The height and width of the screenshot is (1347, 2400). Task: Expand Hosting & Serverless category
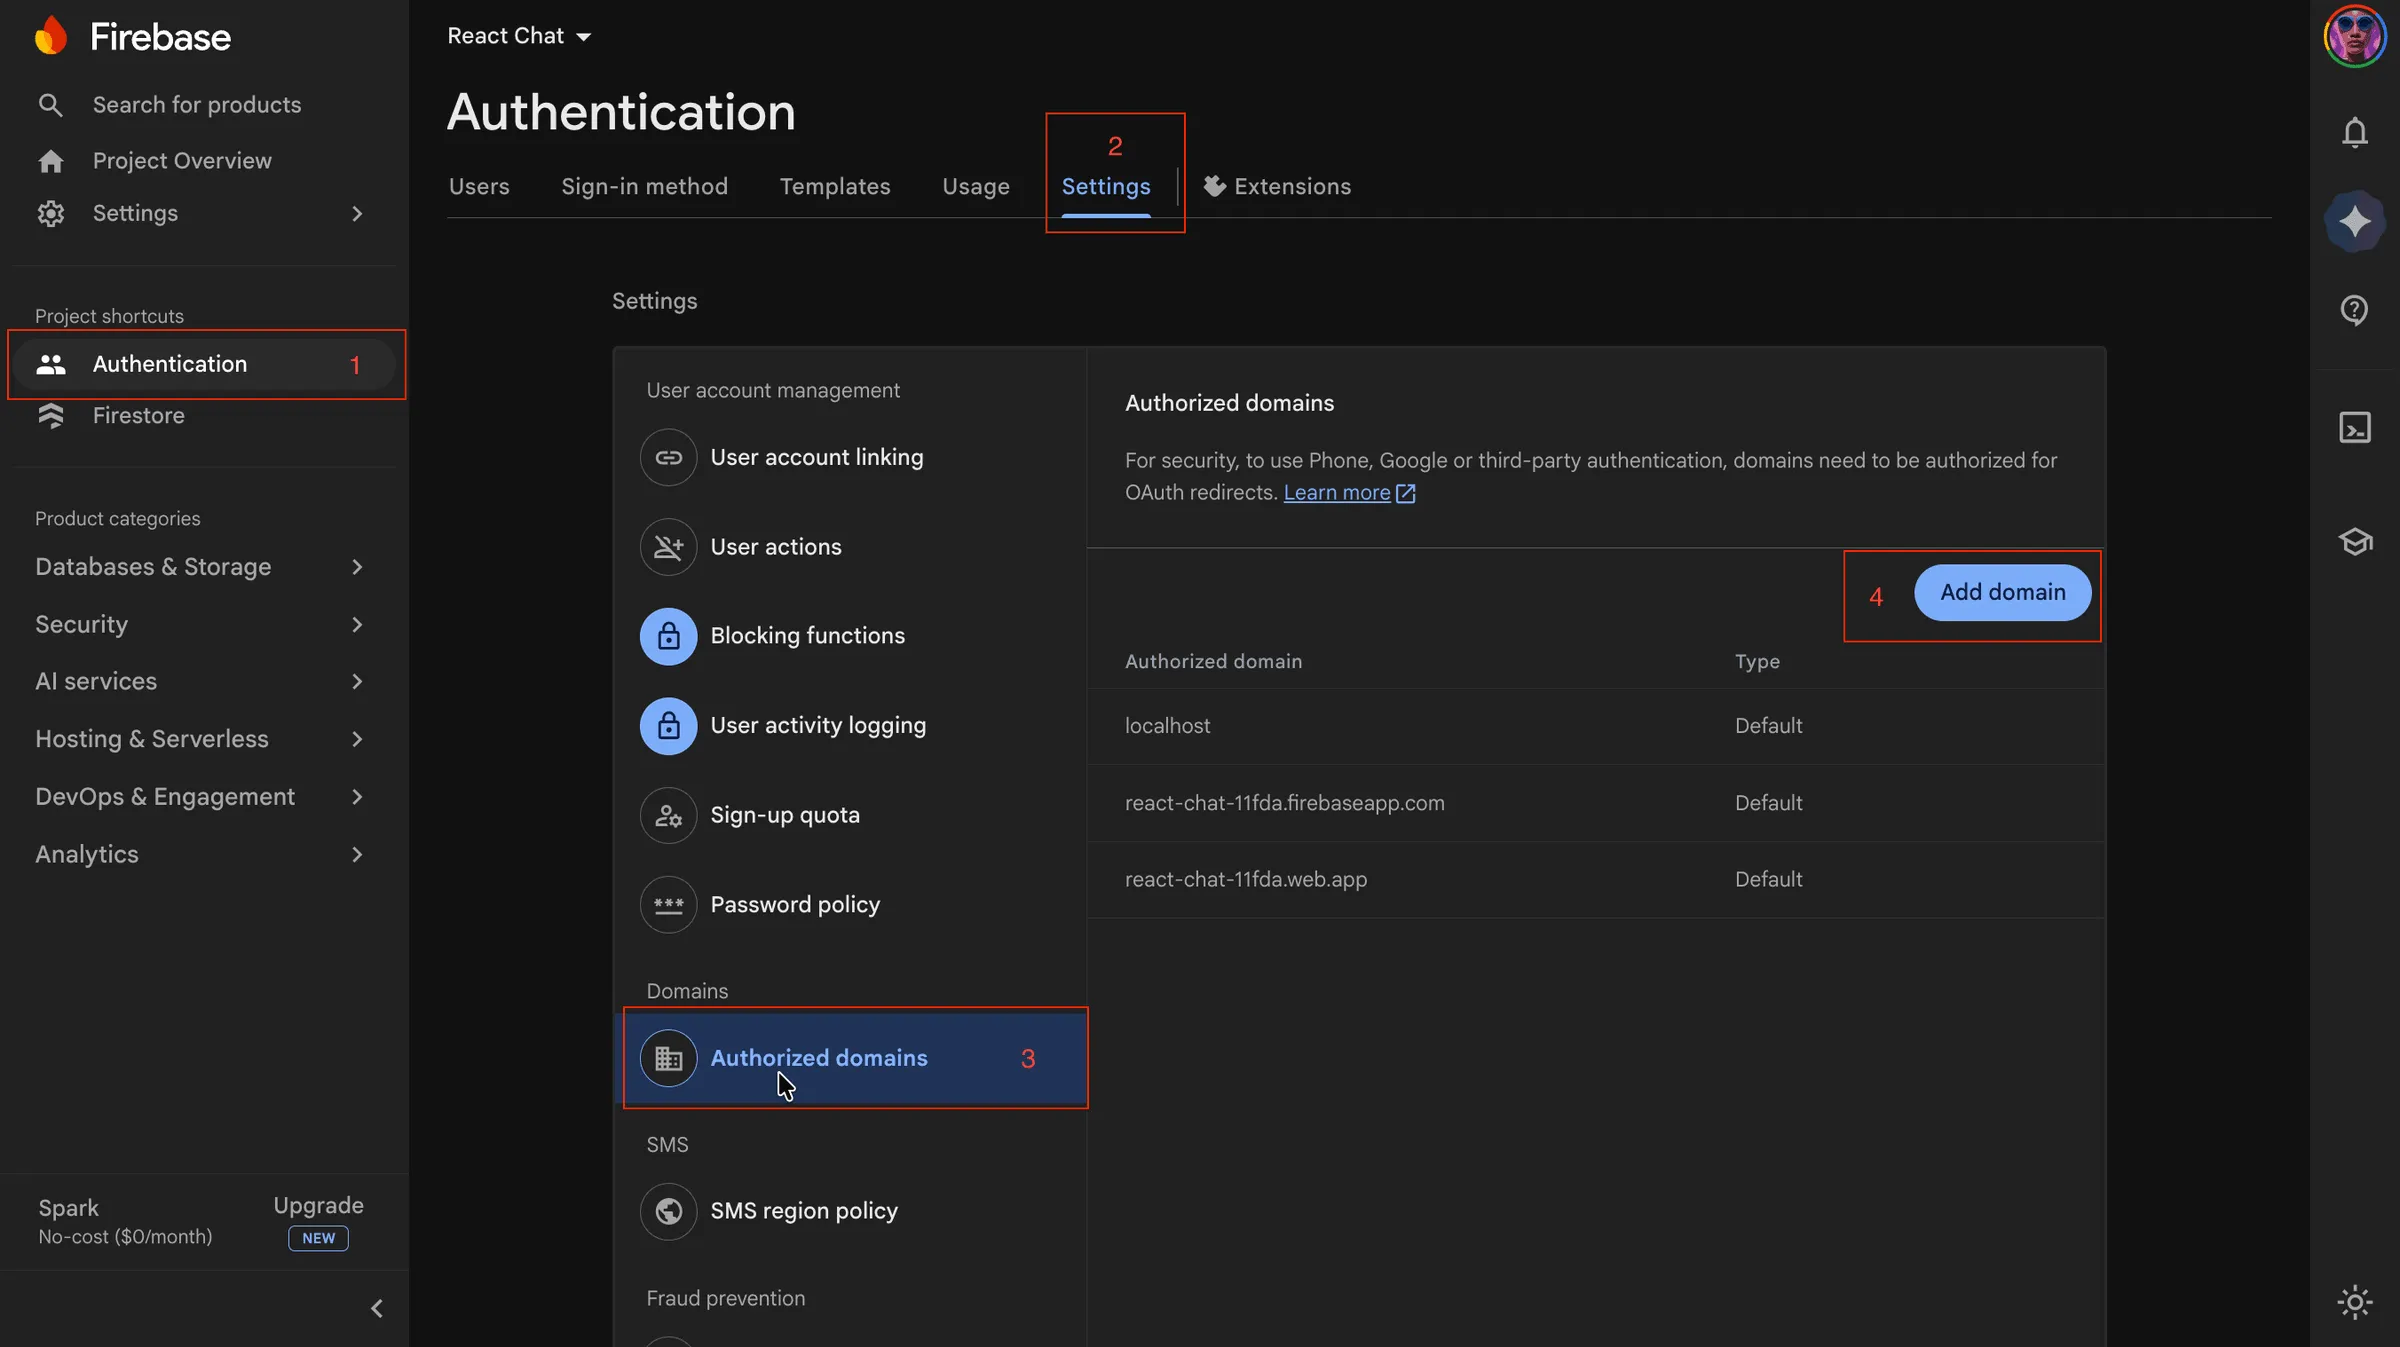[x=357, y=739]
